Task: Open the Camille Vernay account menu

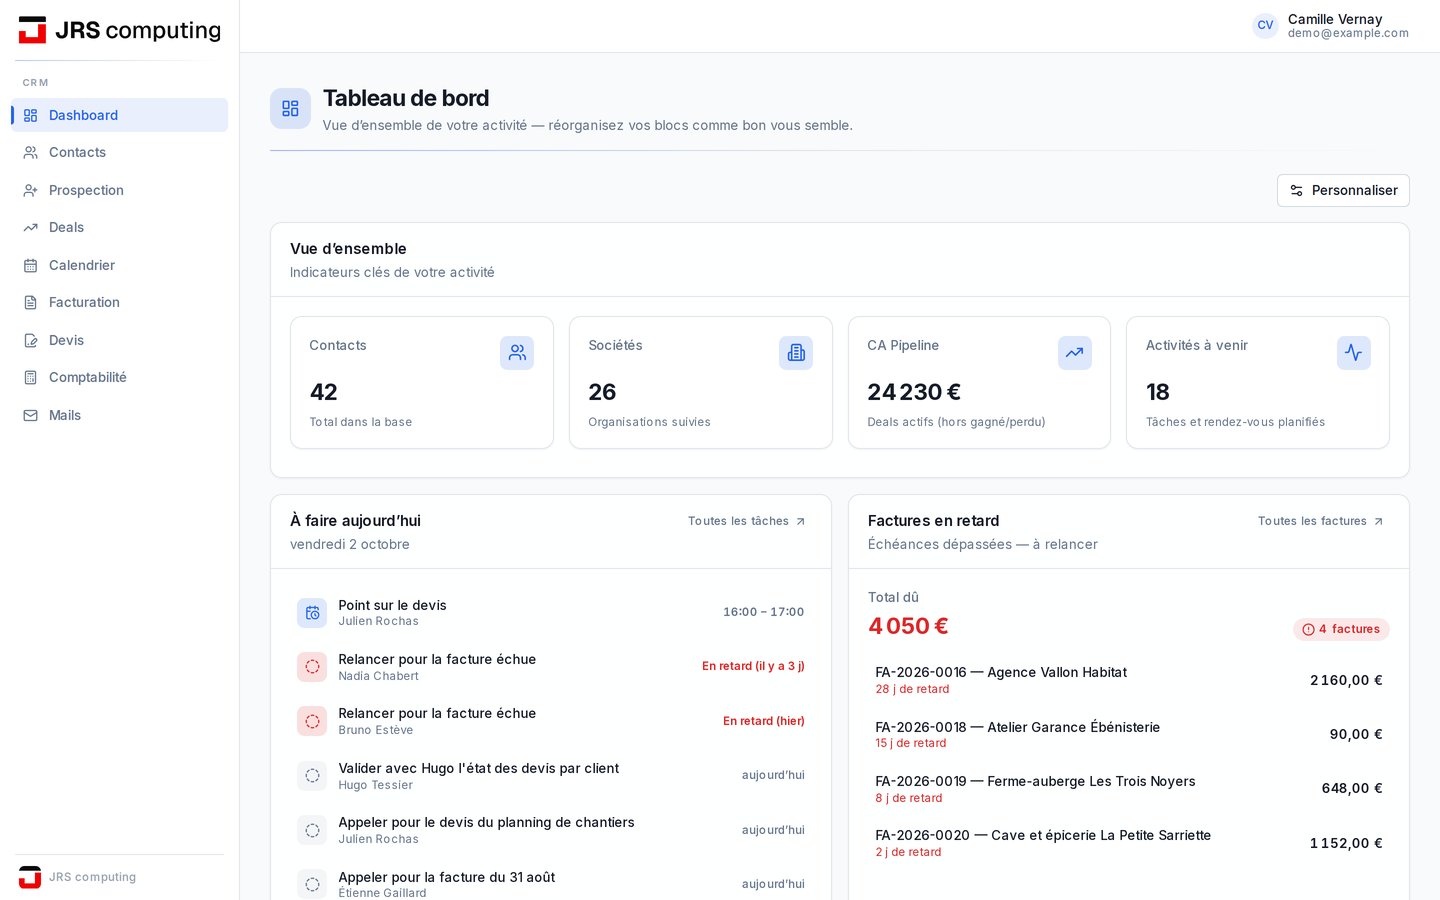Action: [x=1331, y=26]
